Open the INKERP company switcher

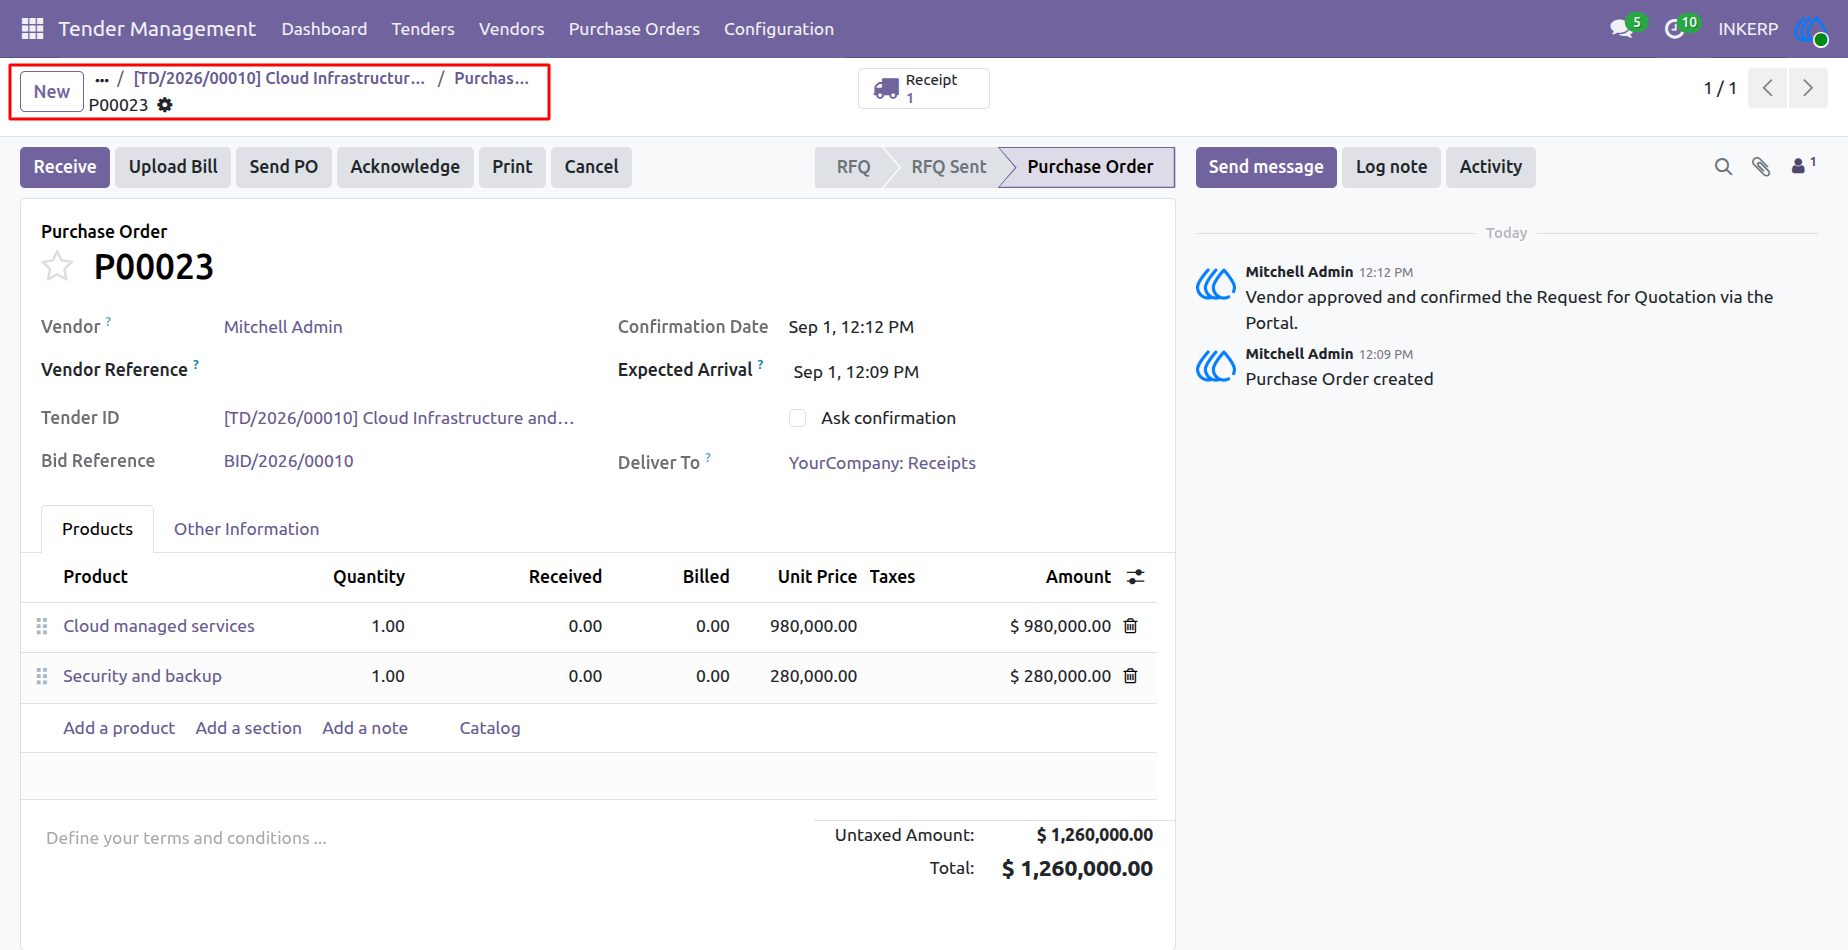1748,29
